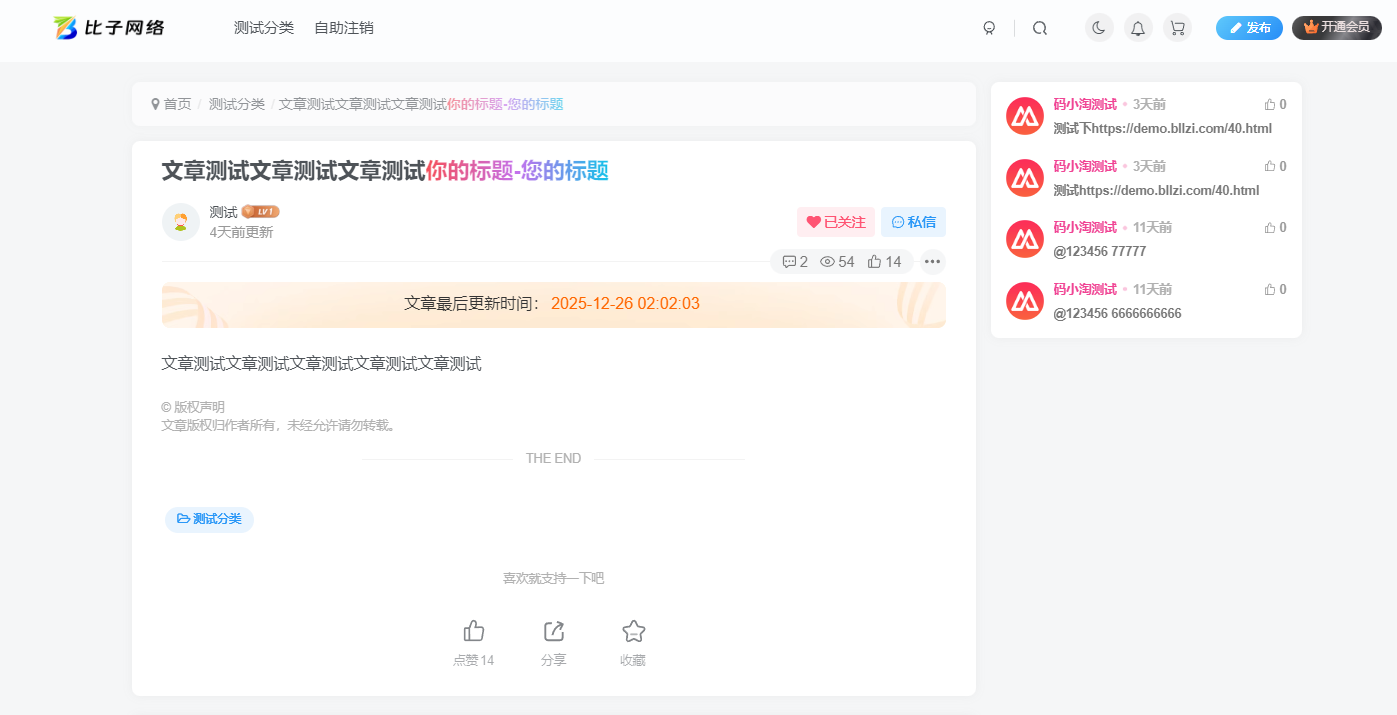
Task: Toggle dark mode with the moon icon
Action: pos(1098,27)
